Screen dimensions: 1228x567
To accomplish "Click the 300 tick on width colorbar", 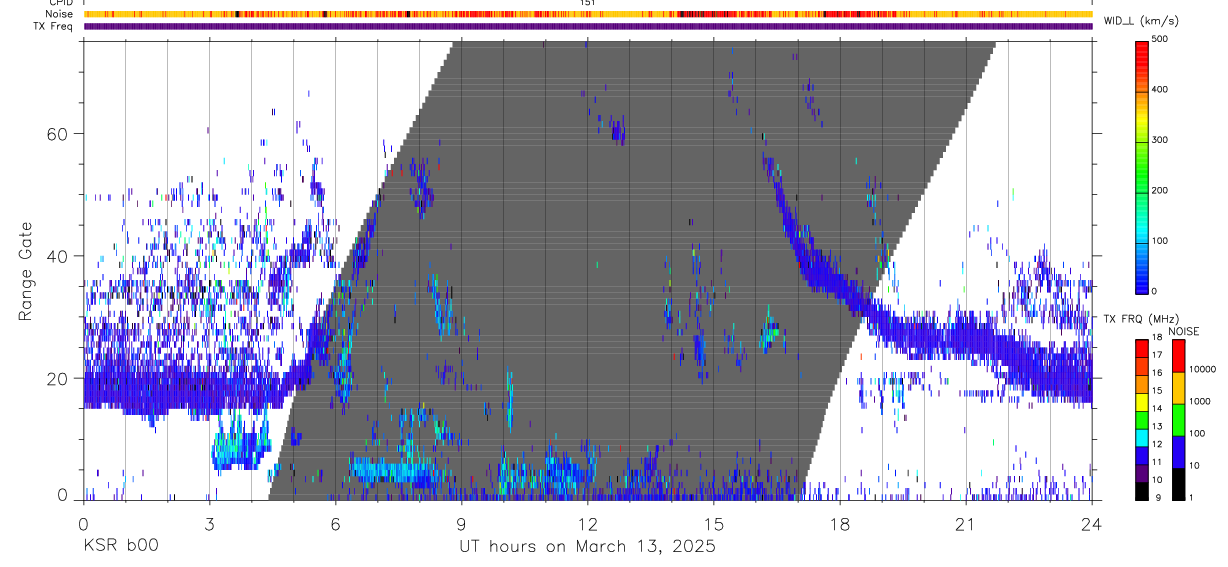I will click(1161, 140).
